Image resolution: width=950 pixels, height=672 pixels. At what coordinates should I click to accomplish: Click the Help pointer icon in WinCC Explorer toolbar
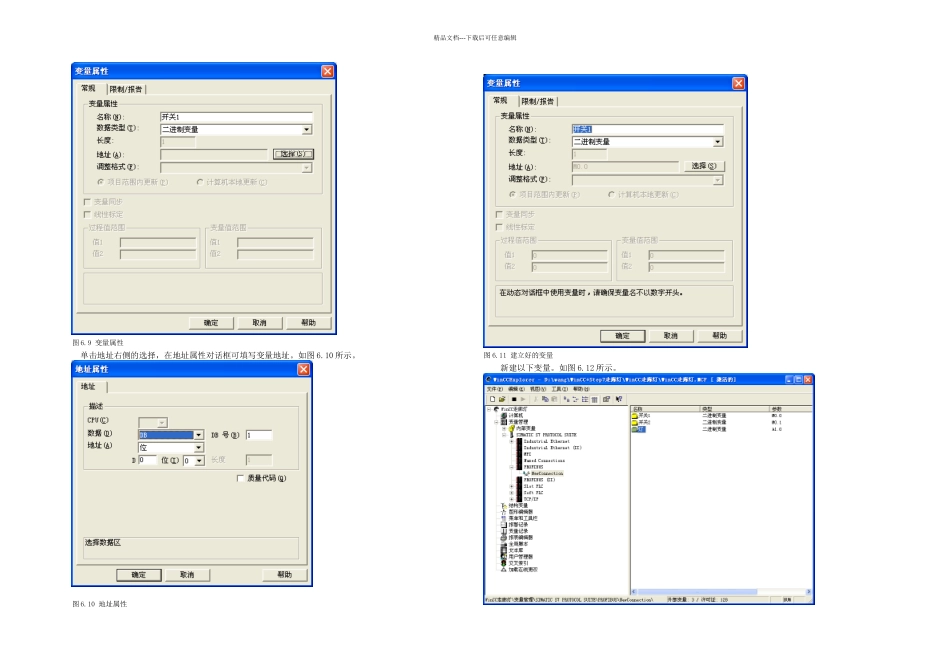pyautogui.click(x=619, y=399)
